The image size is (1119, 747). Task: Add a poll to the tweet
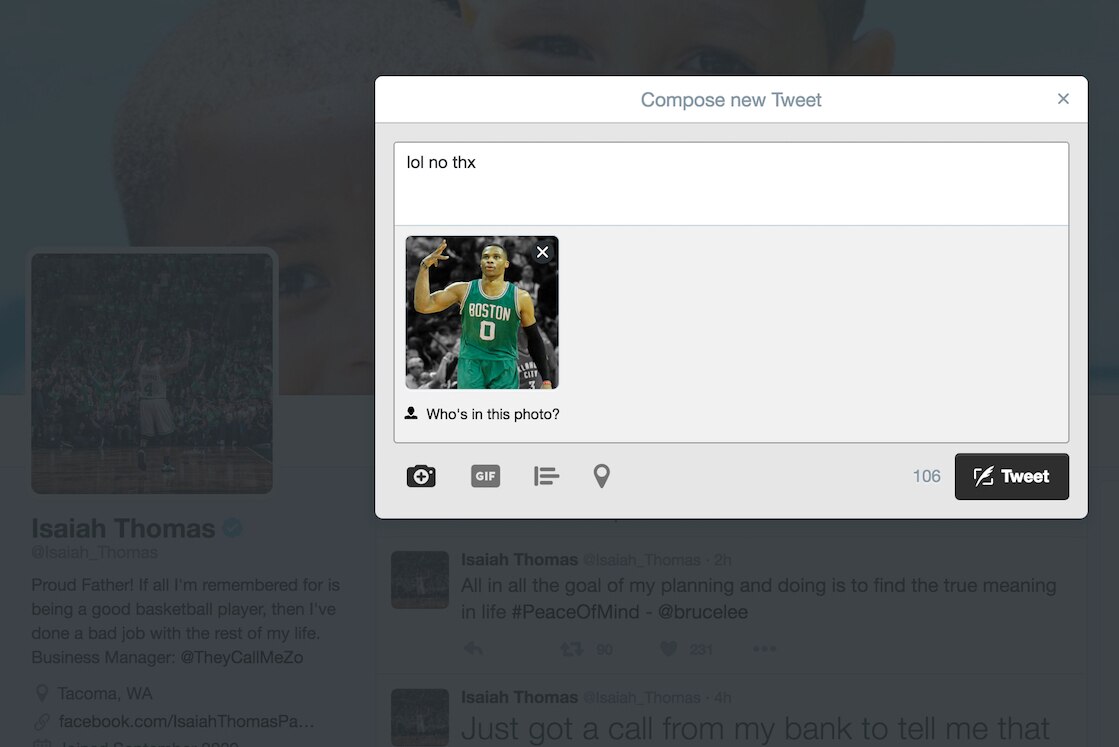point(546,476)
